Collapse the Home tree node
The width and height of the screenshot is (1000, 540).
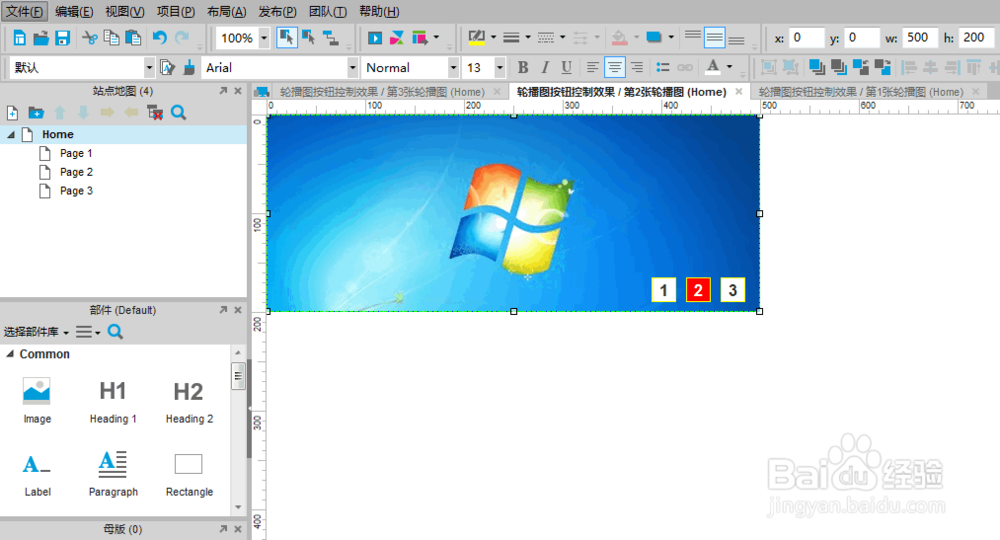(x=11, y=135)
